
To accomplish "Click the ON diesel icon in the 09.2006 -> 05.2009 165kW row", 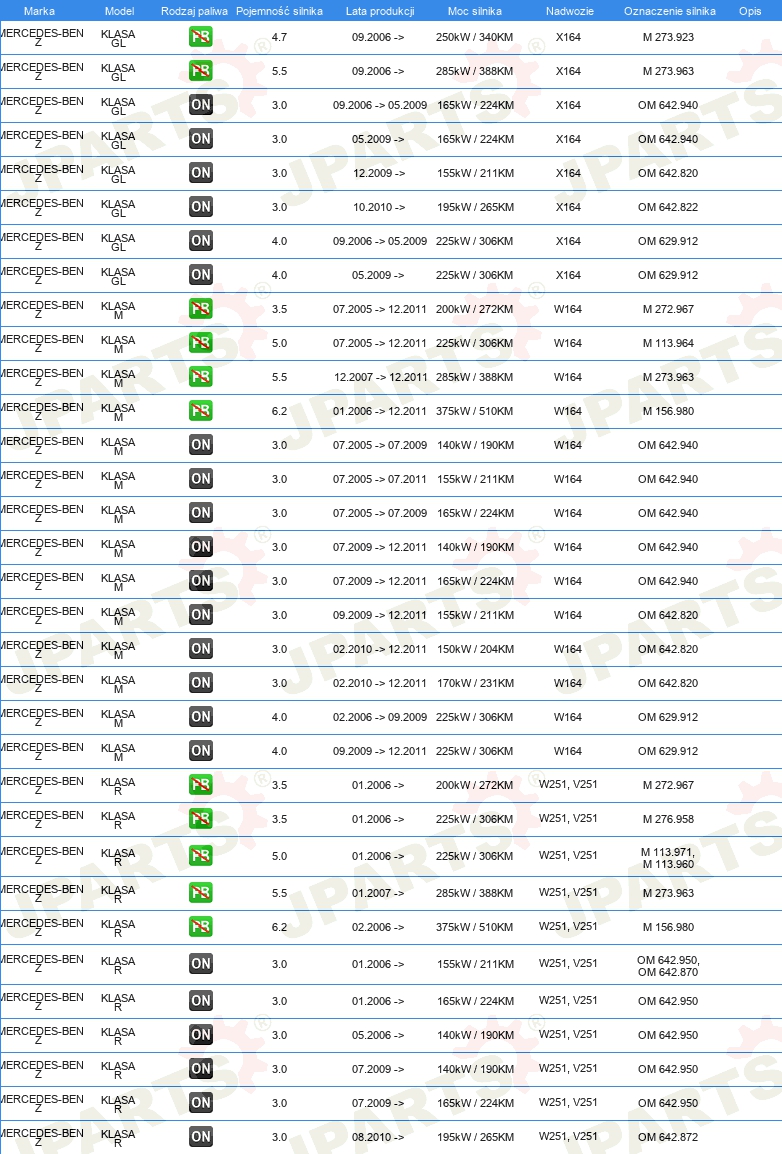I will tap(200, 105).
